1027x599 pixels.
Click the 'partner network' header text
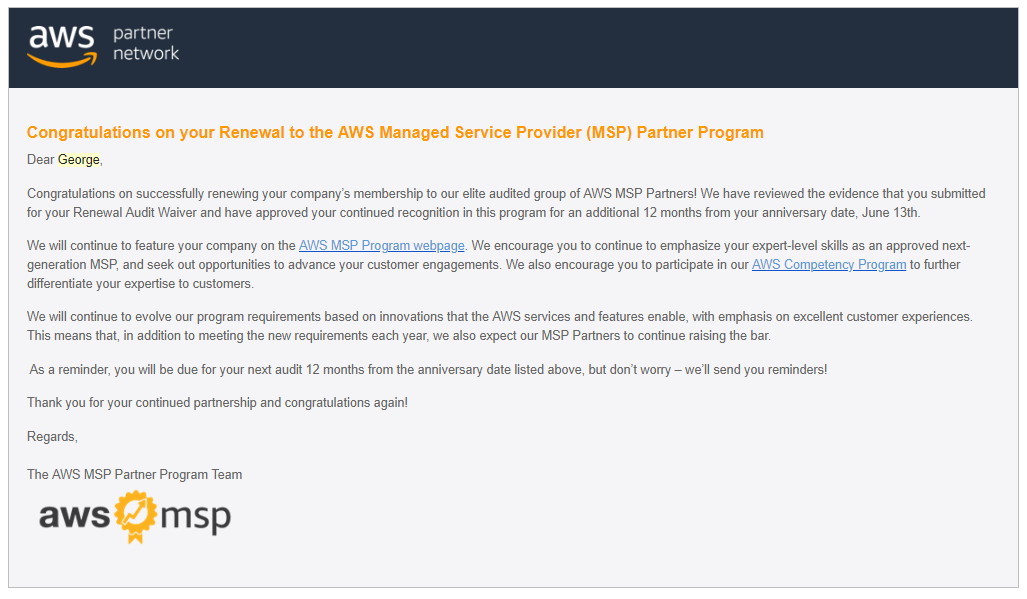pos(145,43)
